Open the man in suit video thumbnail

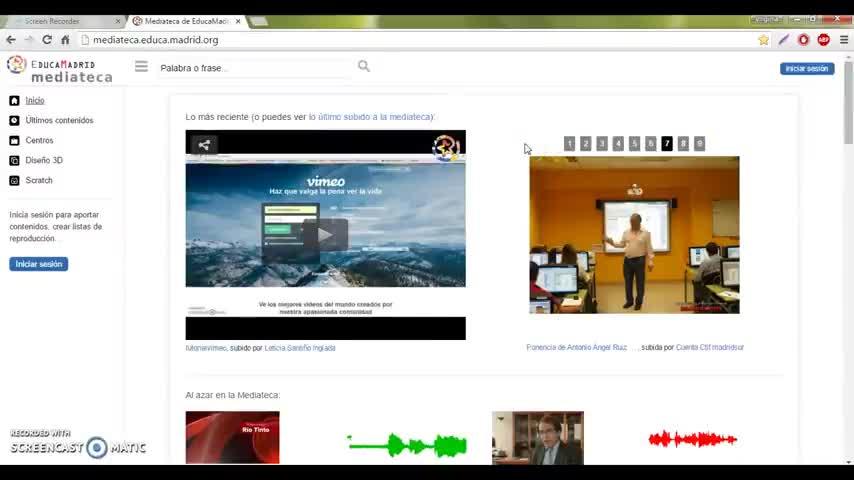[538, 438]
